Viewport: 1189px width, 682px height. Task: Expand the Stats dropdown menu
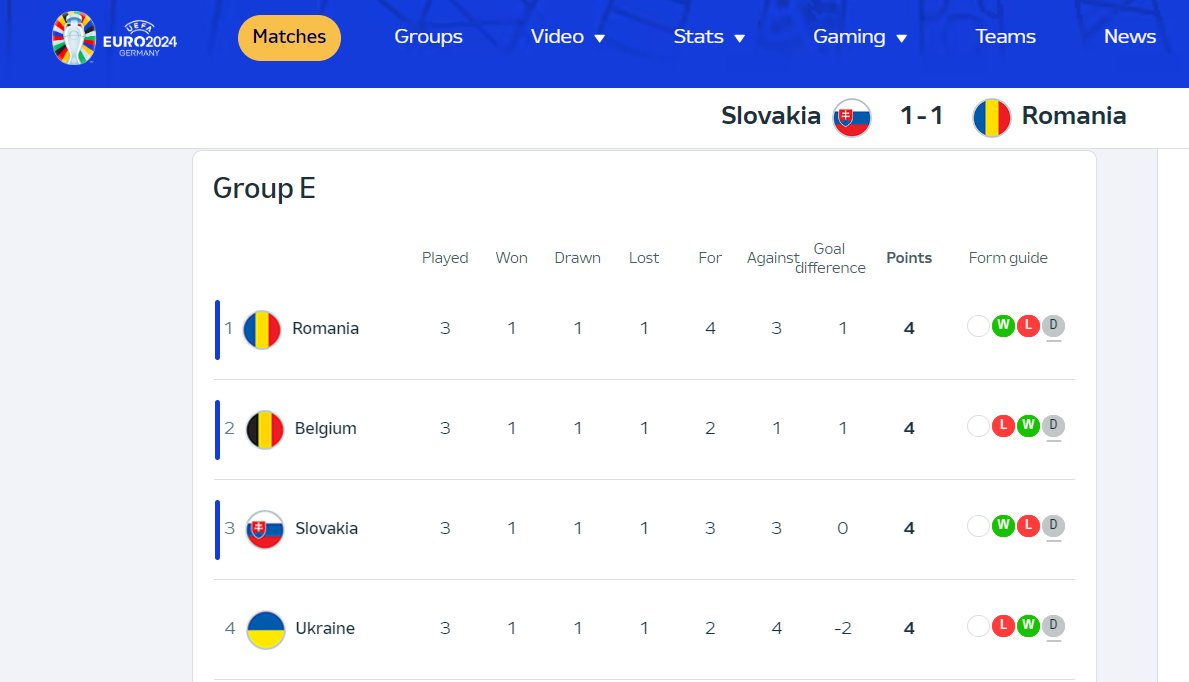(709, 36)
